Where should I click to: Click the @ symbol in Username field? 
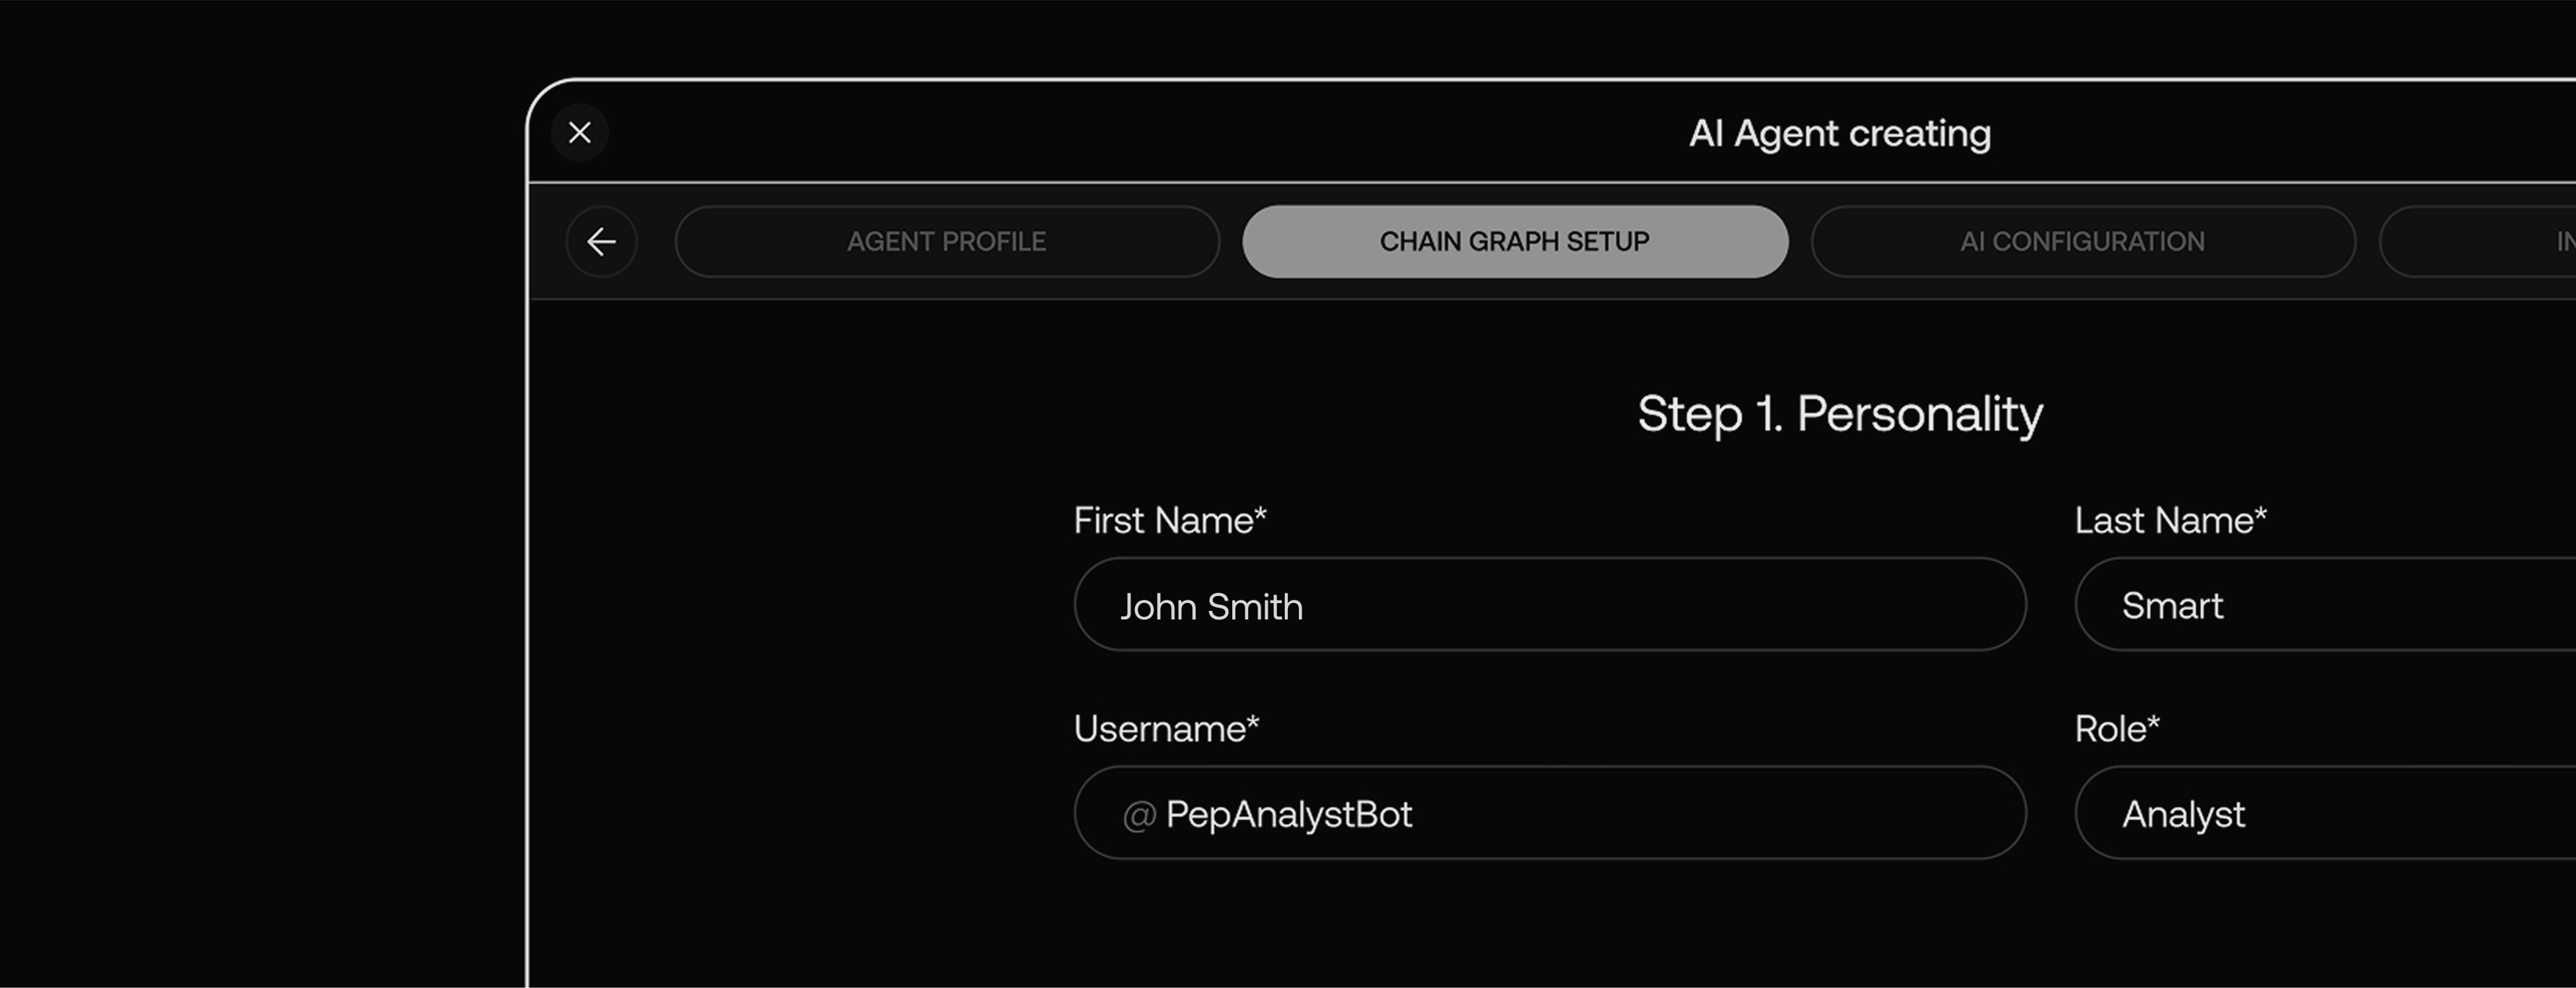tap(1139, 816)
